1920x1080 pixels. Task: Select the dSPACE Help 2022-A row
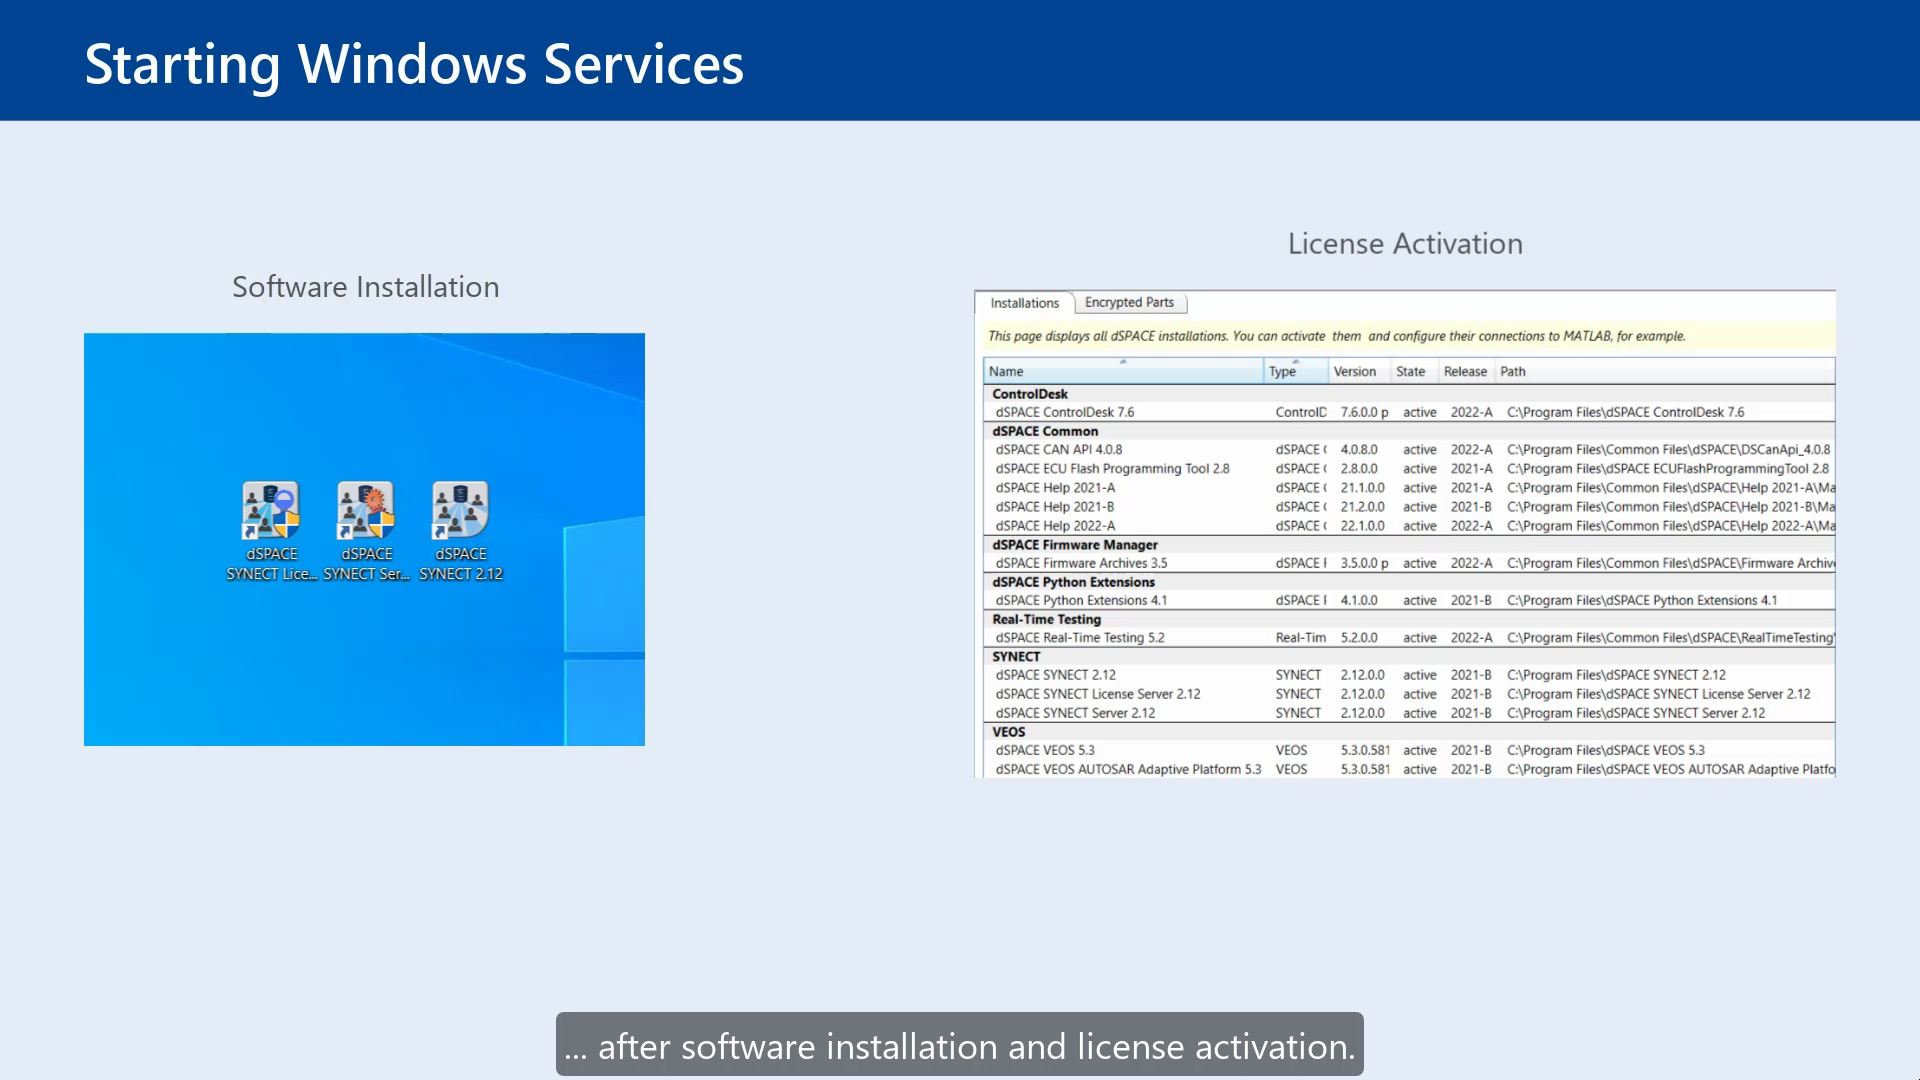point(1409,526)
